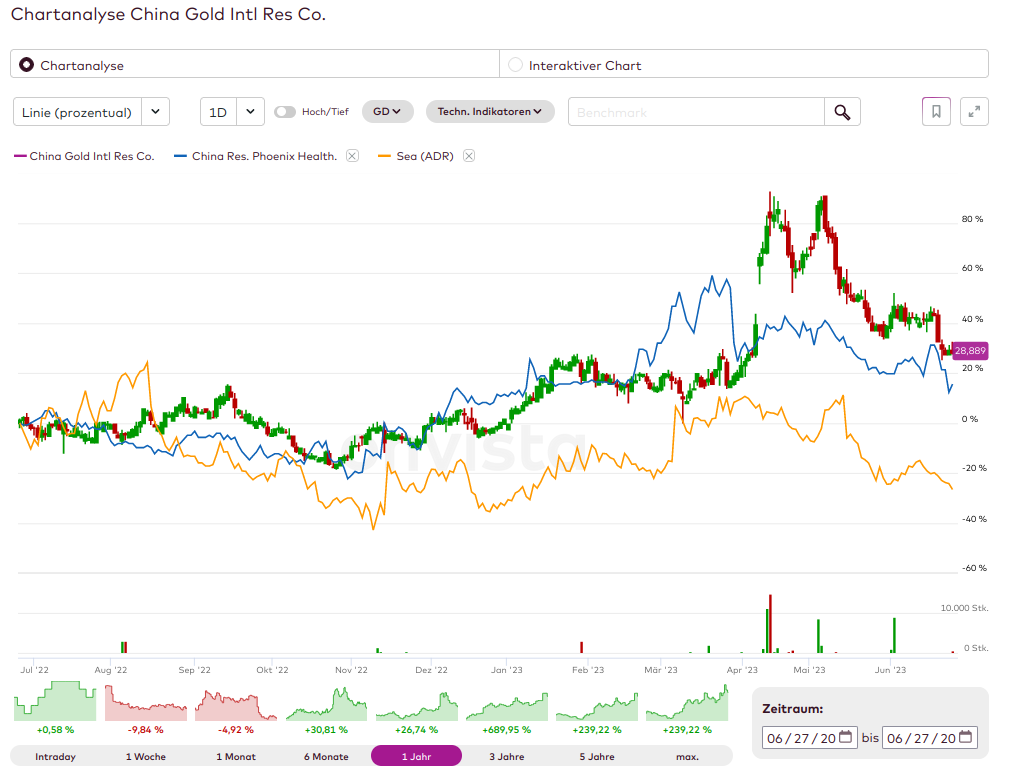The height and width of the screenshot is (771, 1027).
Task: Select the 1 Monat time range
Action: 234,756
